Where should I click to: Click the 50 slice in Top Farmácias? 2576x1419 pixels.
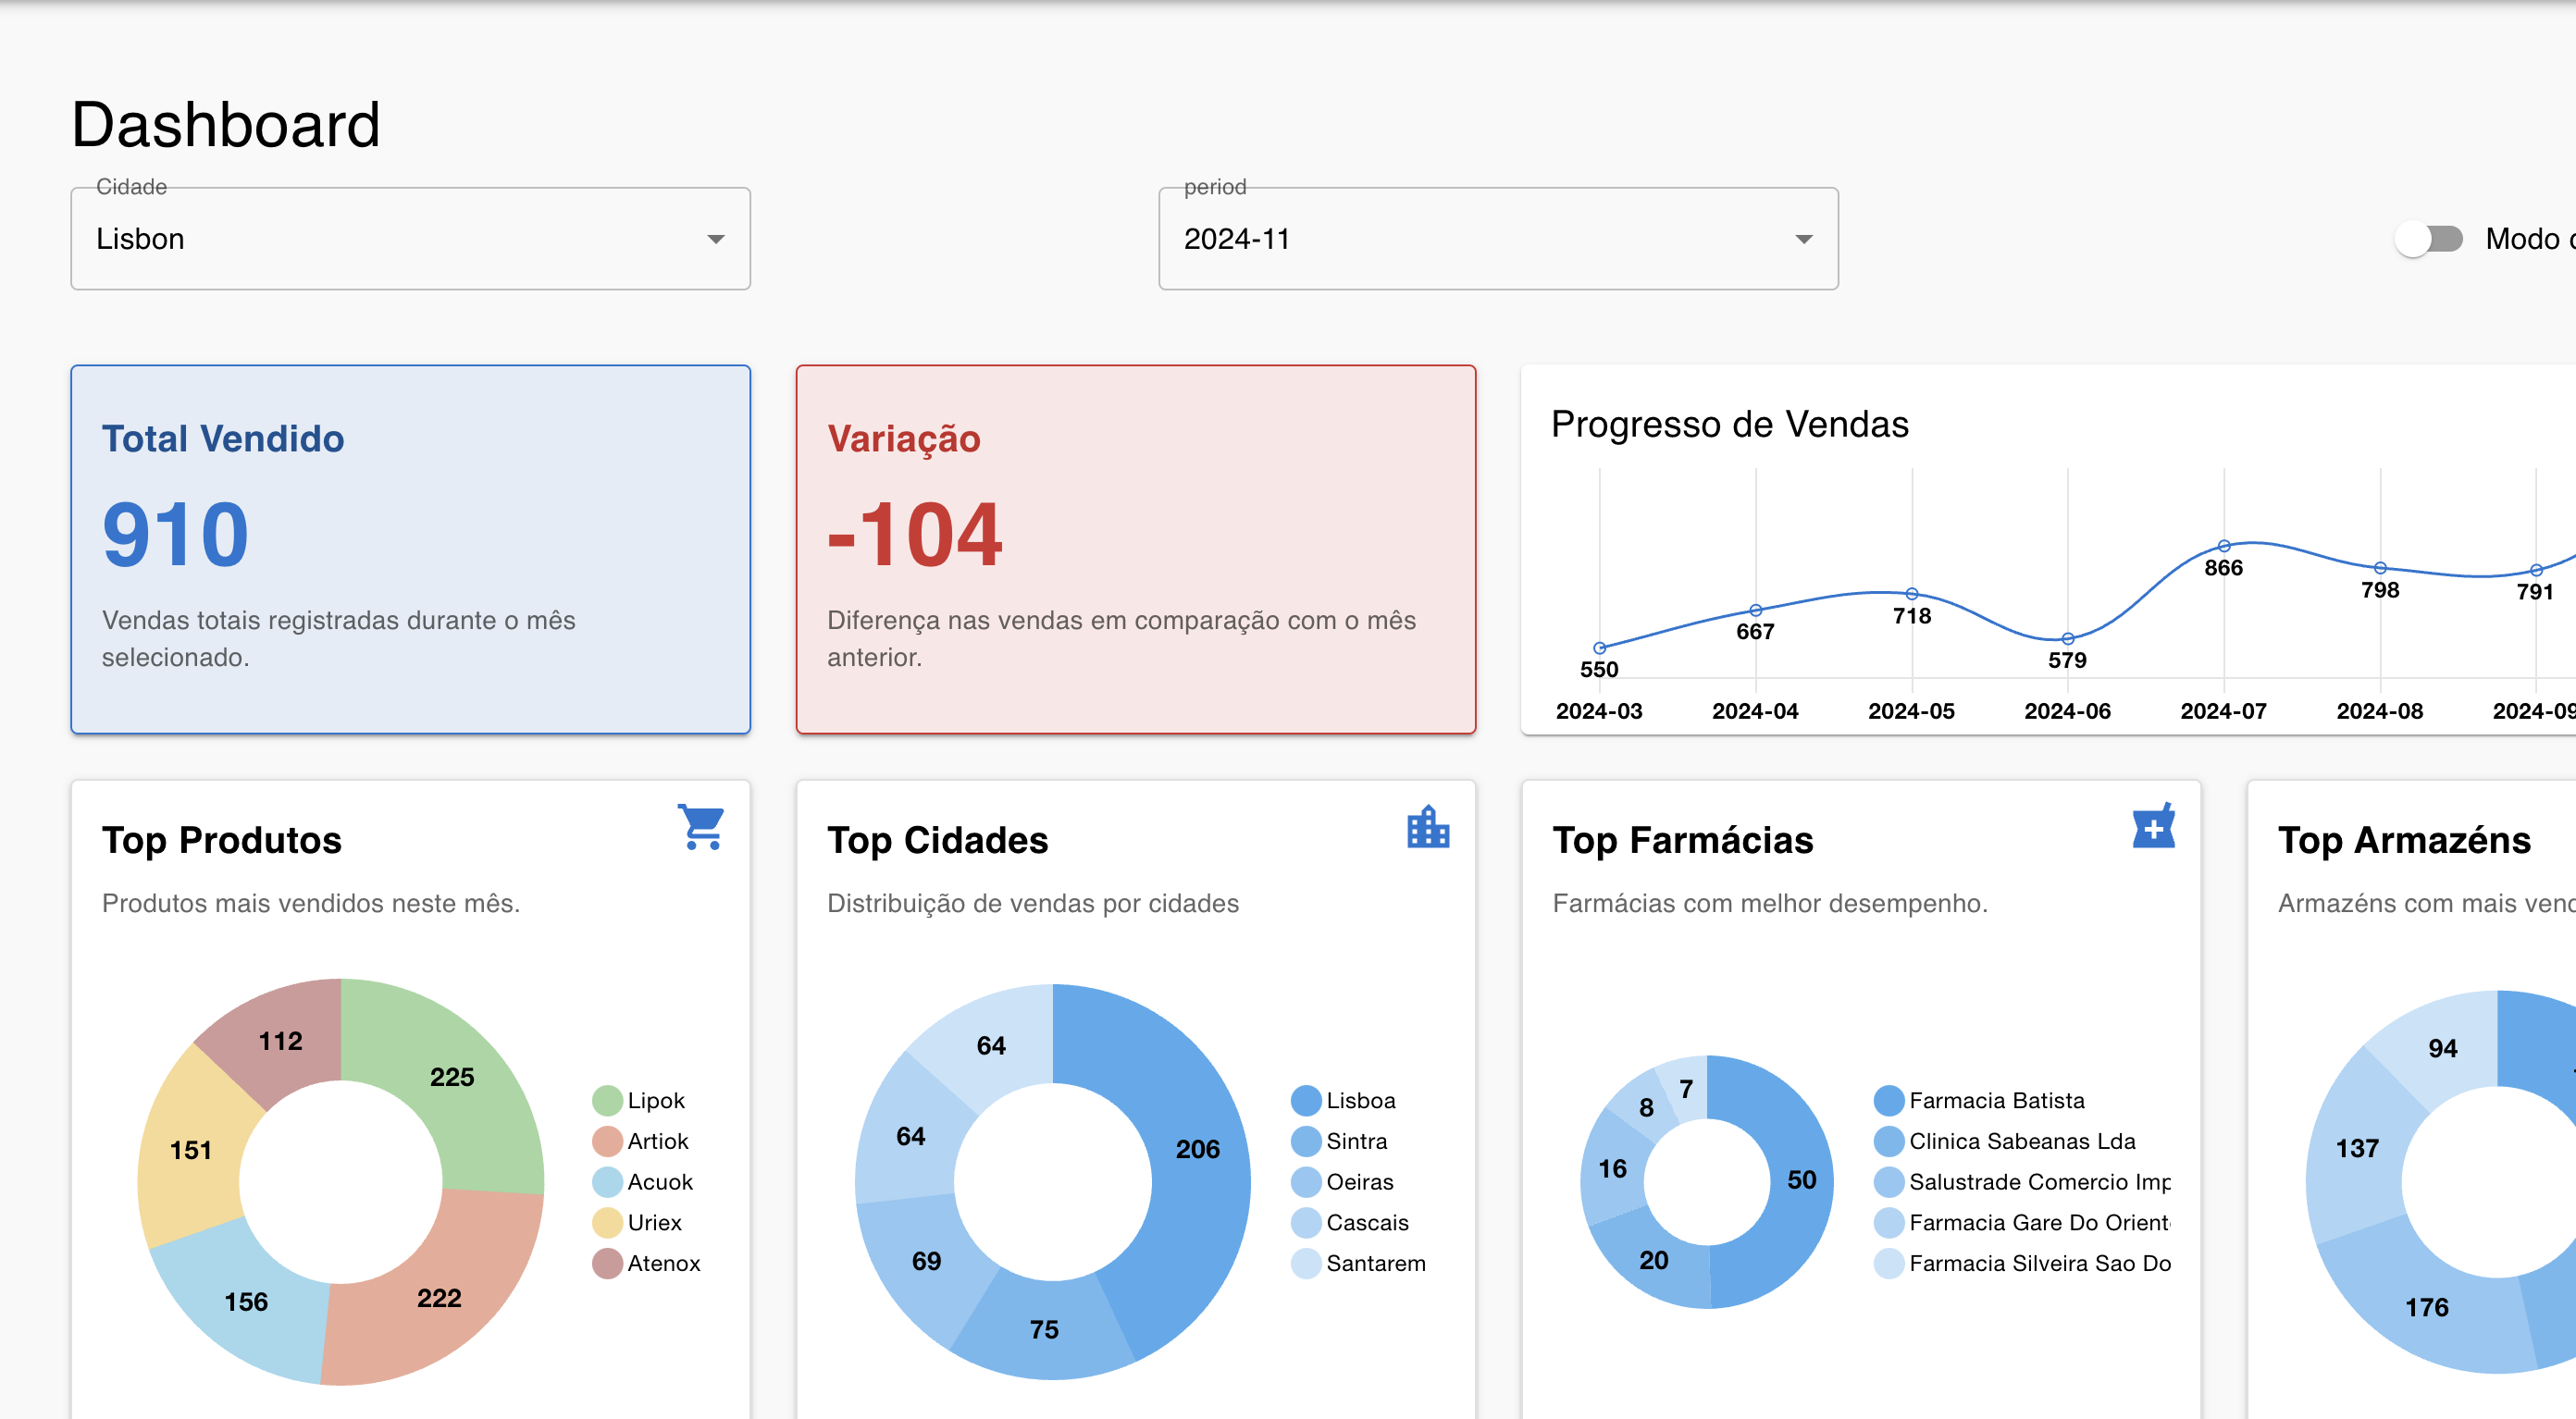tap(1802, 1180)
